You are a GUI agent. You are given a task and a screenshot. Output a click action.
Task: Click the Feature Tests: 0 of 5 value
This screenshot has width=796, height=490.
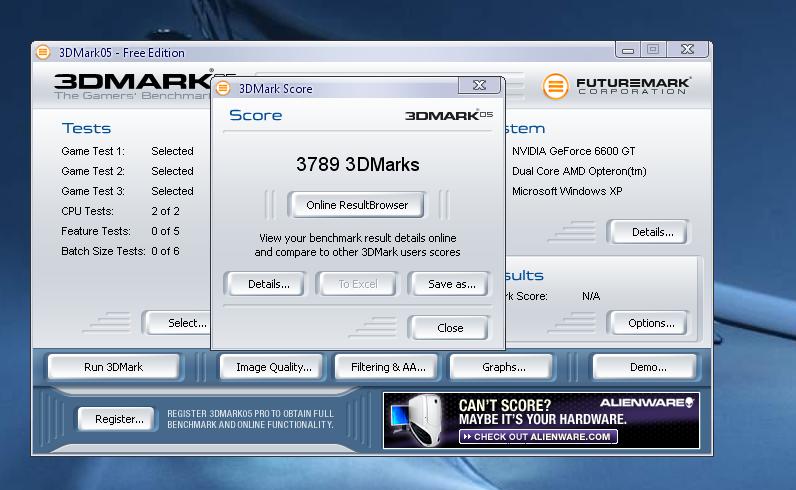pyautogui.click(x=165, y=231)
